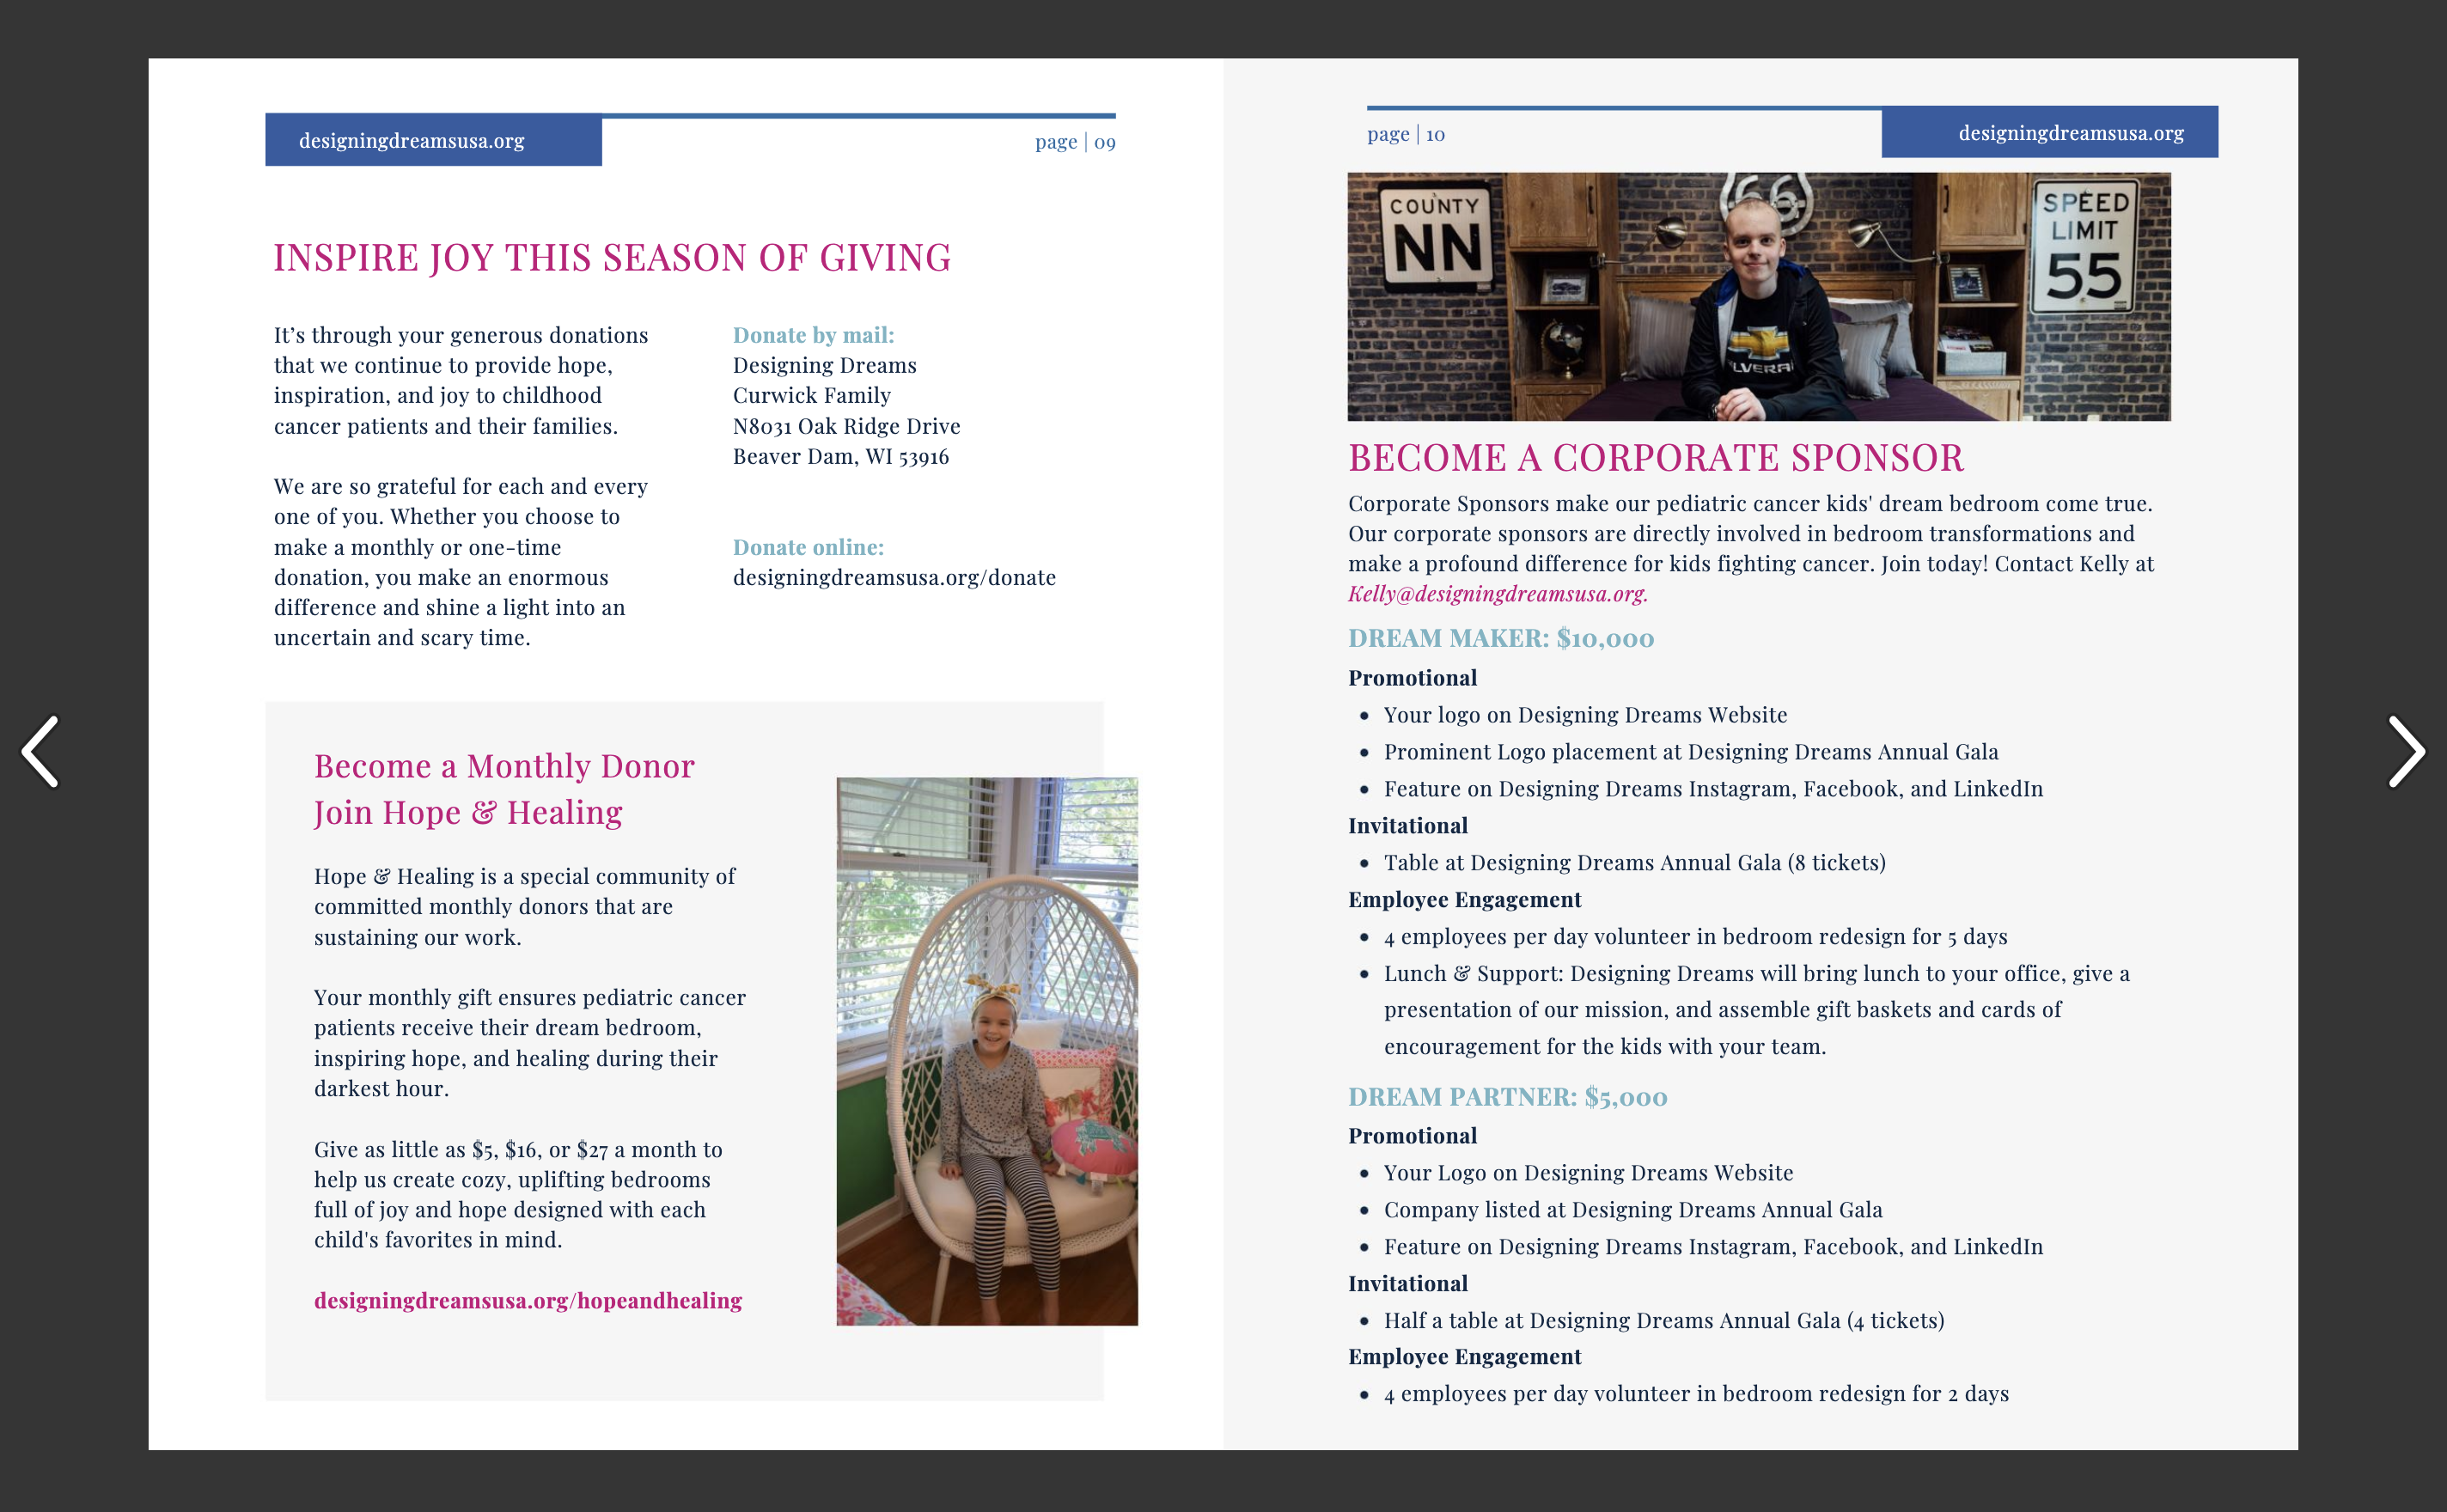Click 'Employee Engagement' subheading under Dream Maker

1464,899
